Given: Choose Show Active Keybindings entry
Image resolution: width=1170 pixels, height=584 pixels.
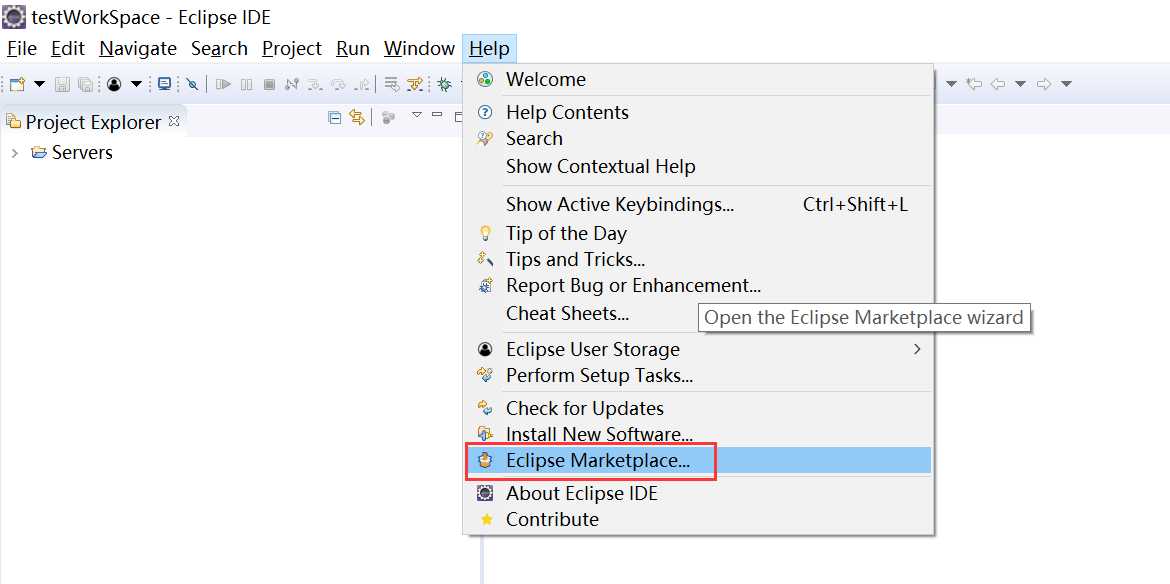Looking at the screenshot, I should (x=698, y=204).
